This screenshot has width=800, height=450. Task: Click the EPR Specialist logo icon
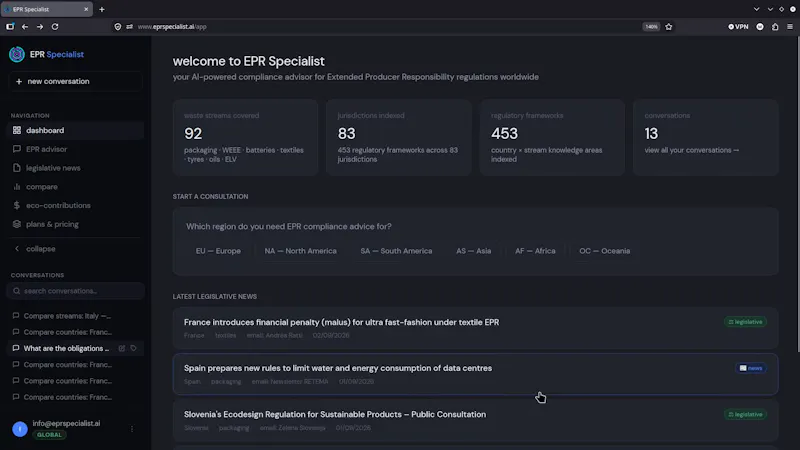(x=17, y=54)
